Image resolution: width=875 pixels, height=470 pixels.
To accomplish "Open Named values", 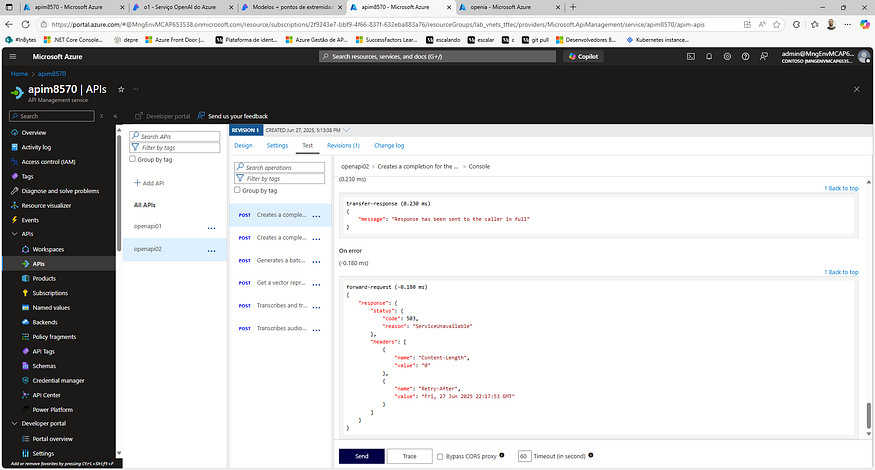I will [x=51, y=308].
